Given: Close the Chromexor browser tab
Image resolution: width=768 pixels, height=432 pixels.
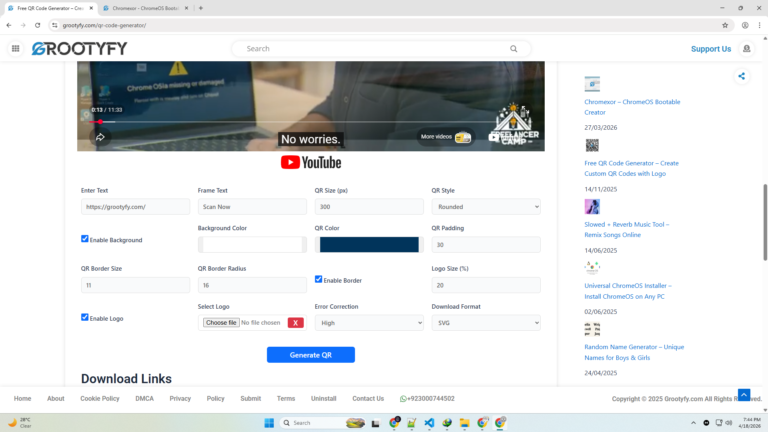Looking at the screenshot, I should click(186, 8).
